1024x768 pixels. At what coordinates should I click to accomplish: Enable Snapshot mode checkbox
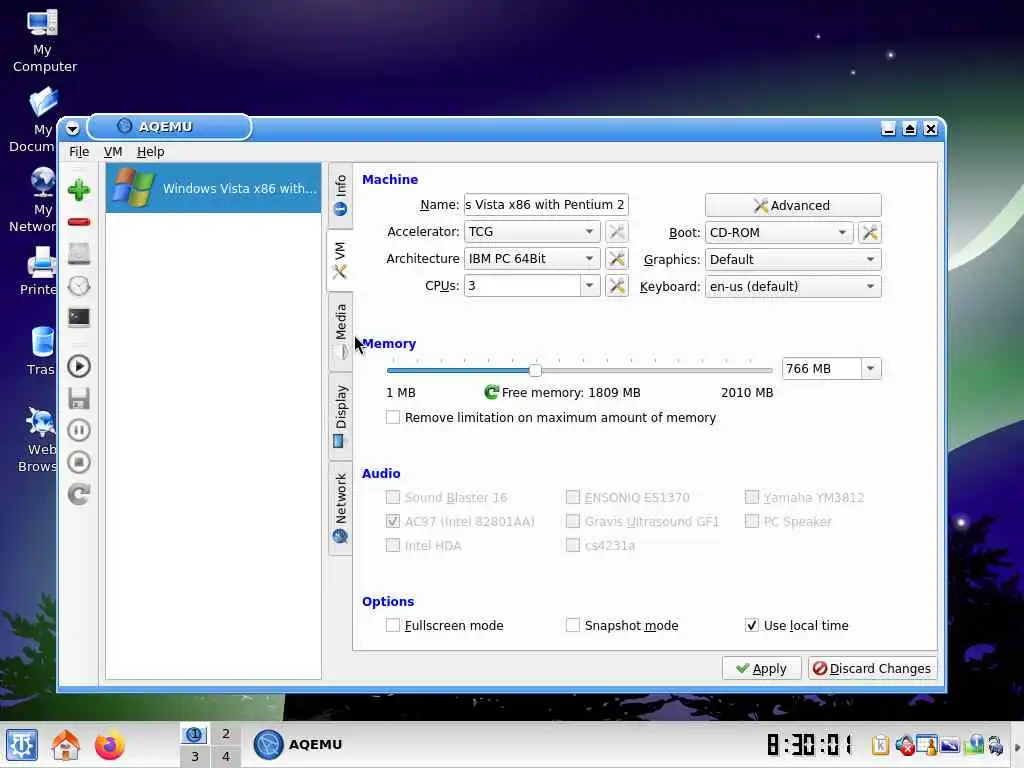pos(573,626)
